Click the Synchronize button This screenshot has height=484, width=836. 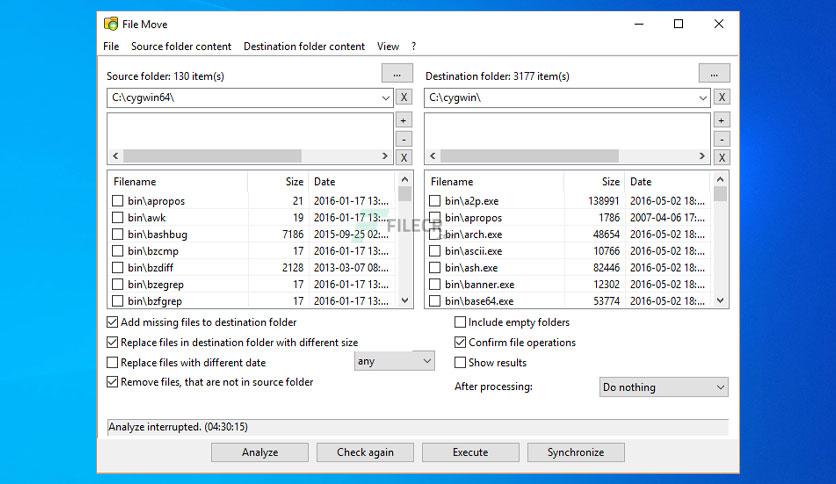(x=576, y=452)
